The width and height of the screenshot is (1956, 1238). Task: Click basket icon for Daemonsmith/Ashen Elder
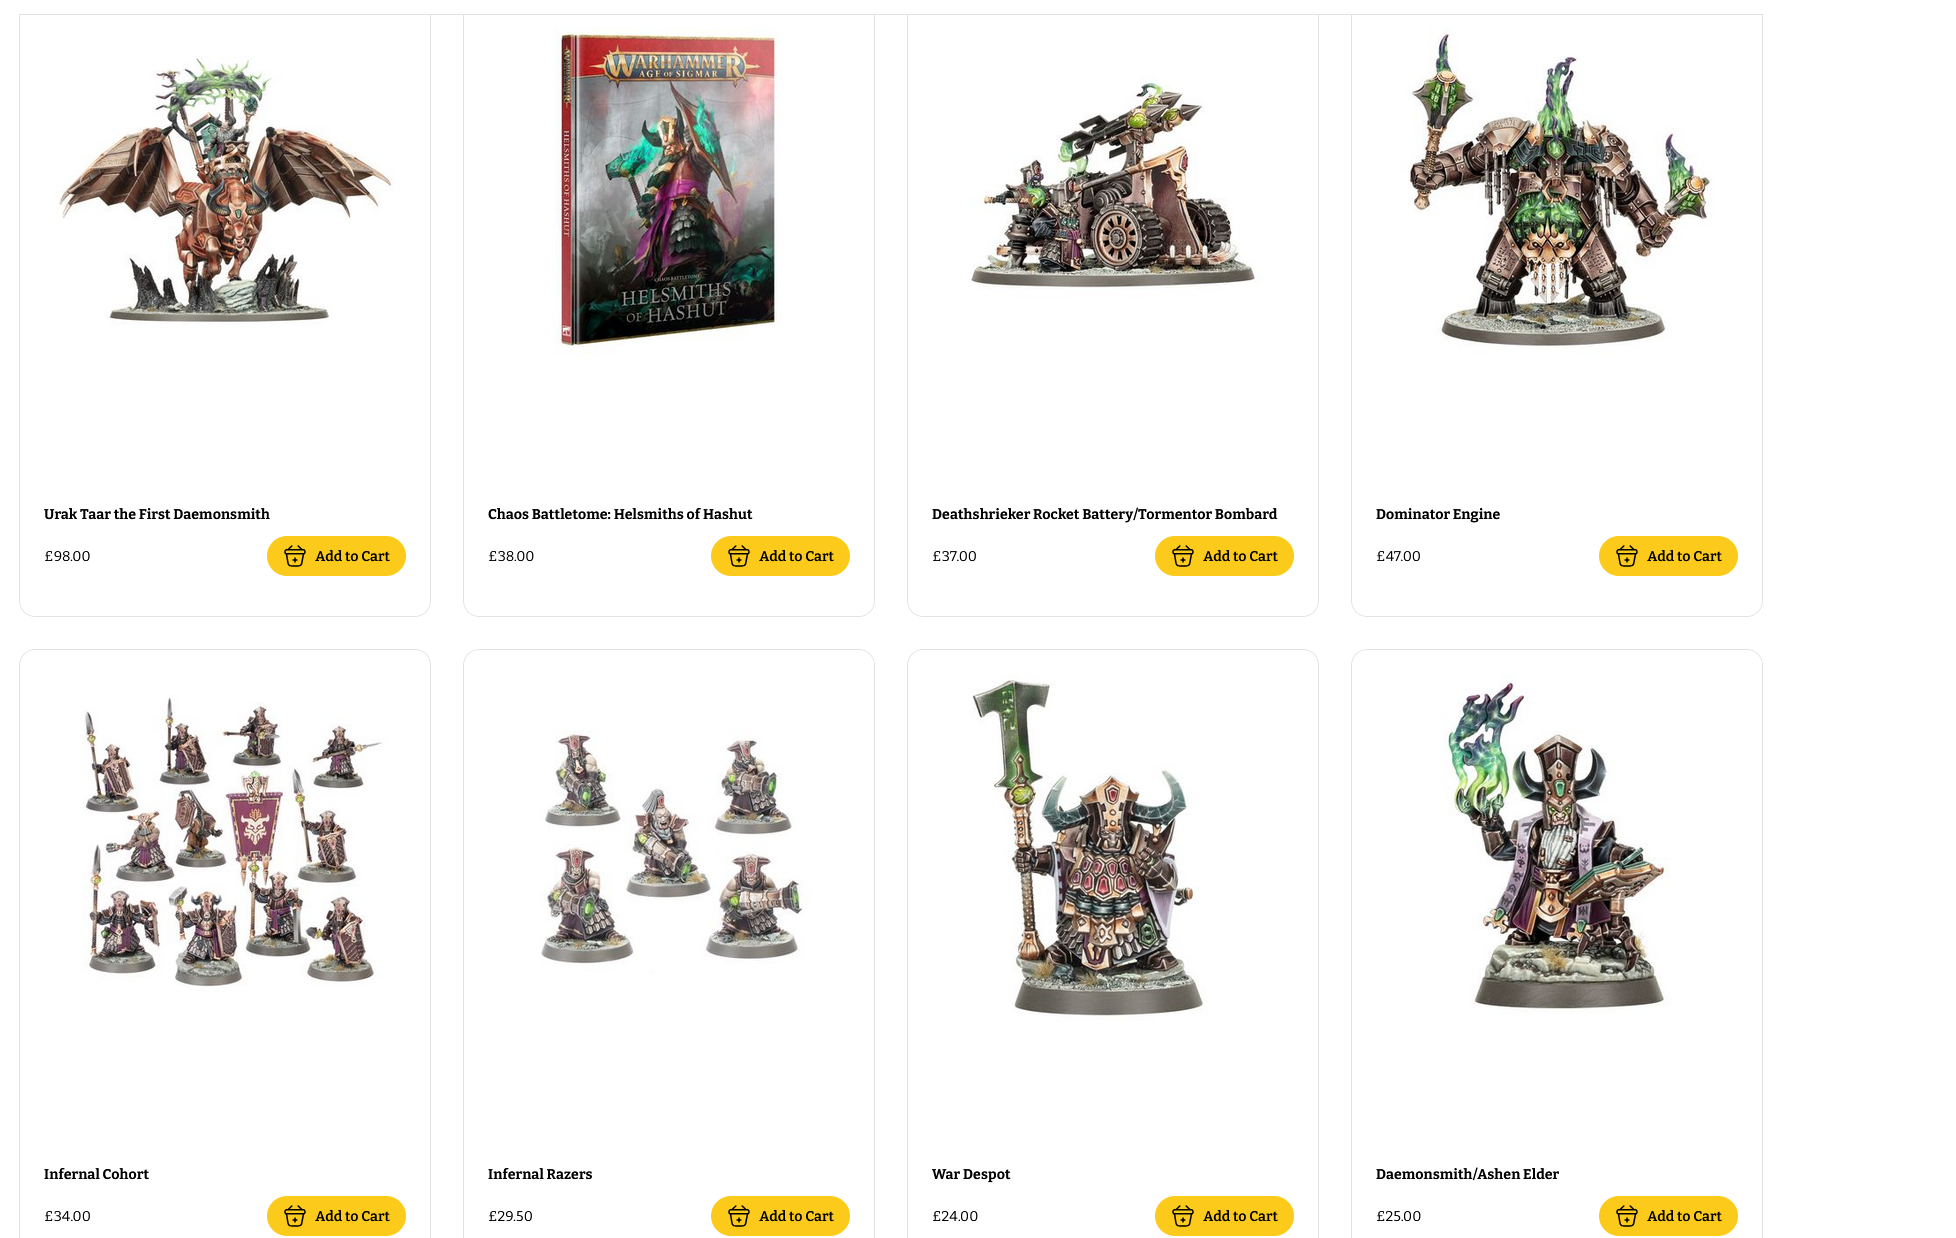1627,1216
